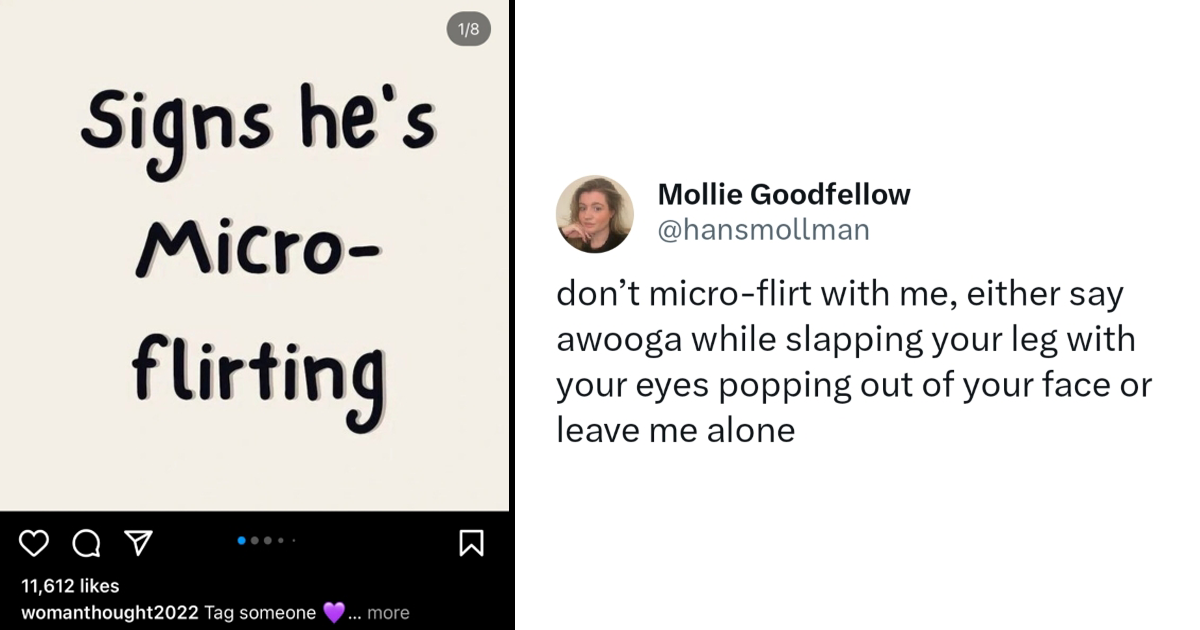Open comments via the speech bubble icon
This screenshot has width=1200, height=630.
pyautogui.click(x=87, y=542)
